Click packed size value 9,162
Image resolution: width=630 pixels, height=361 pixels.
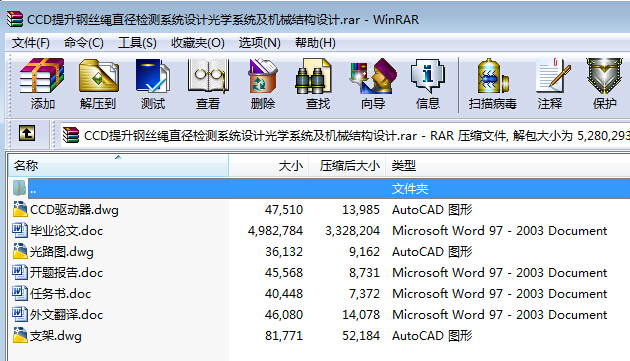point(364,251)
